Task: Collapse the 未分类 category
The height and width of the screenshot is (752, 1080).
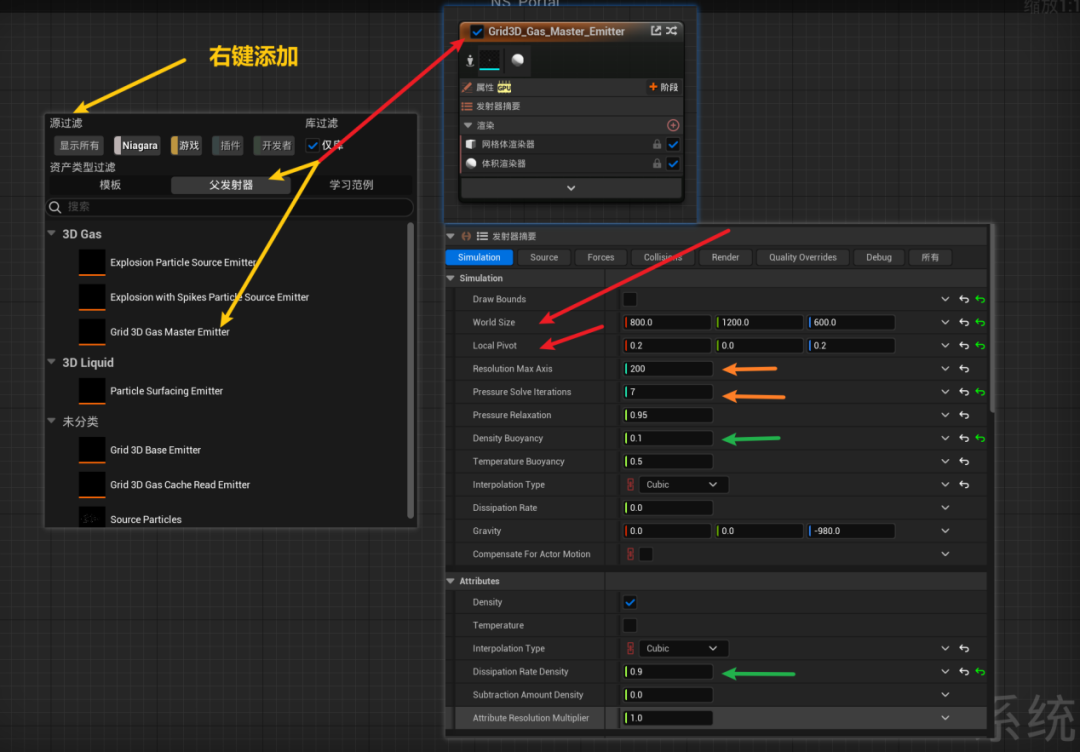Action: tap(52, 421)
